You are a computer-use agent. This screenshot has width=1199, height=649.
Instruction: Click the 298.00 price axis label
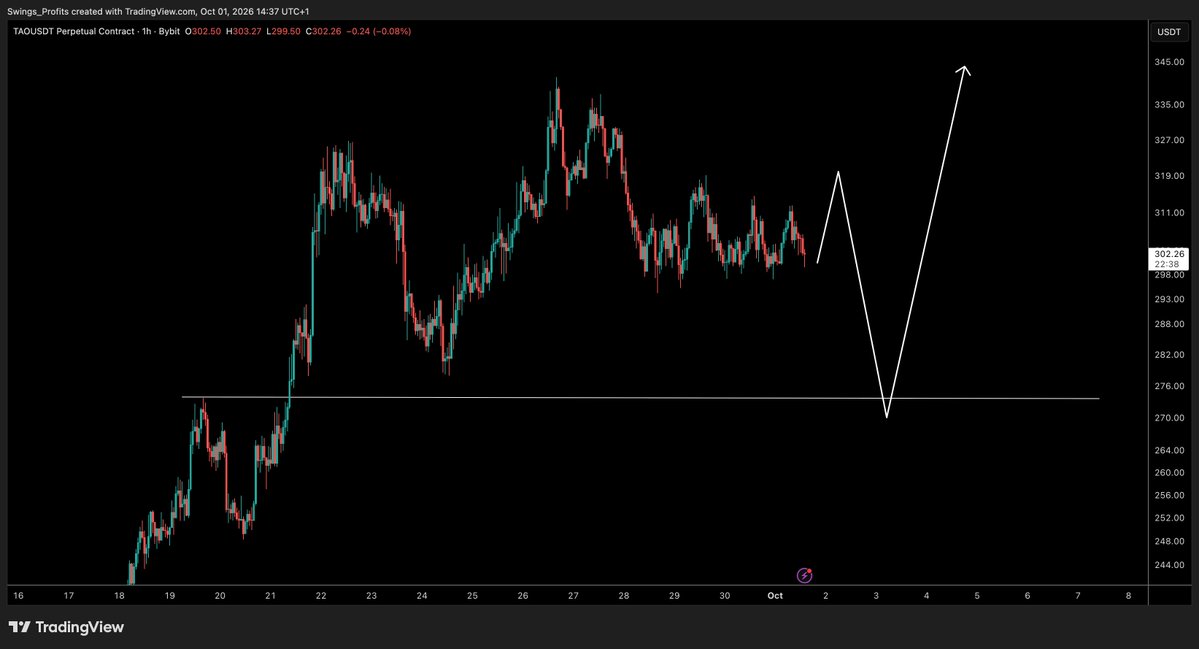click(x=1169, y=274)
